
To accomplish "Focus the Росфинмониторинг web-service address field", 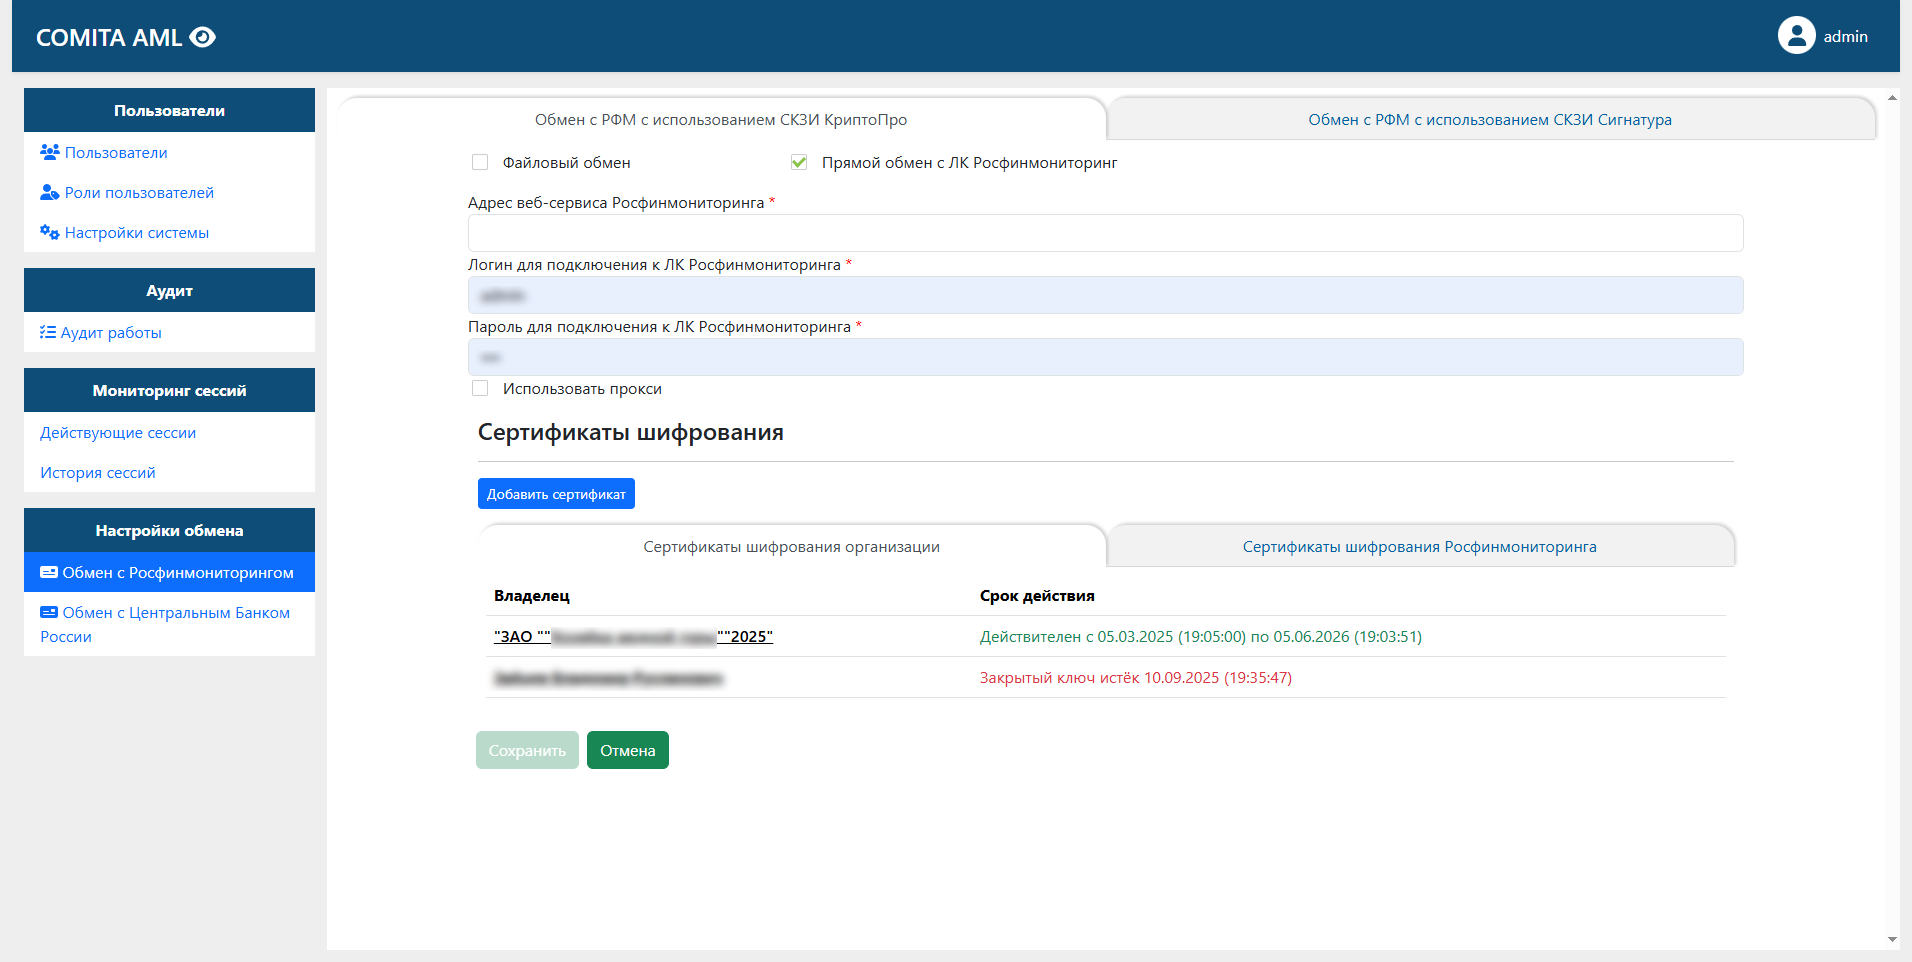I will (1105, 233).
